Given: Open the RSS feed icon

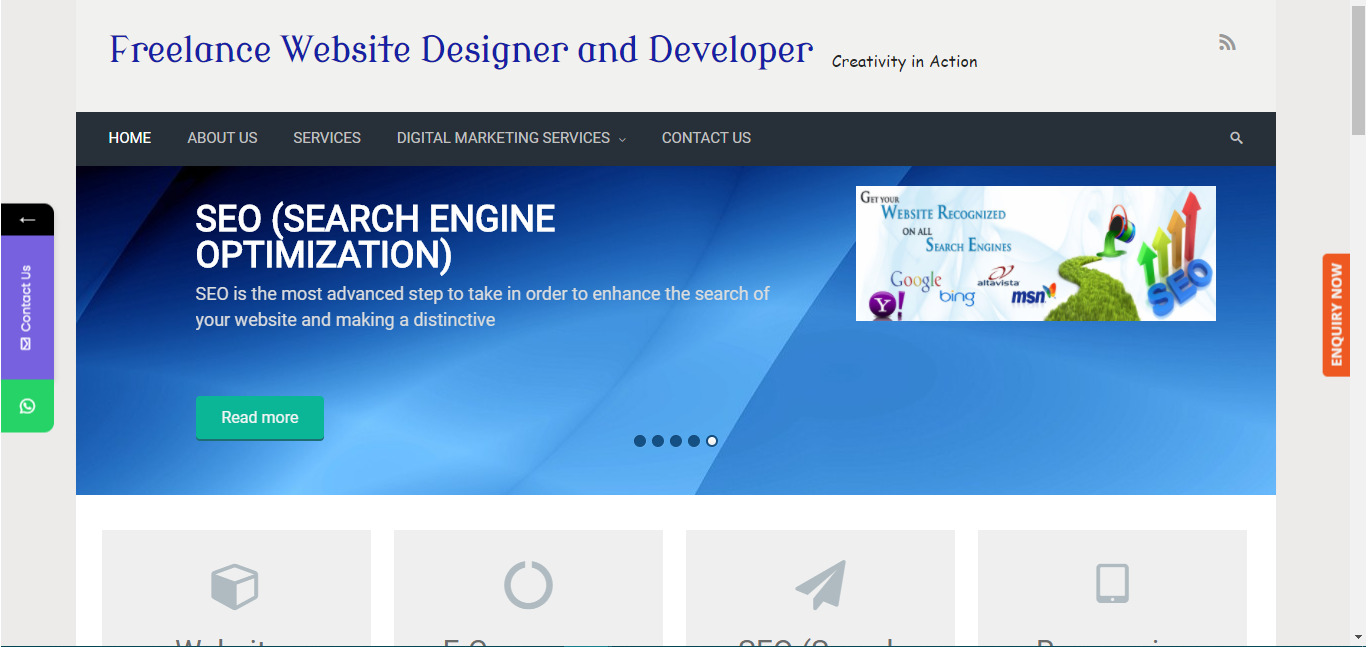Looking at the screenshot, I should (x=1227, y=41).
